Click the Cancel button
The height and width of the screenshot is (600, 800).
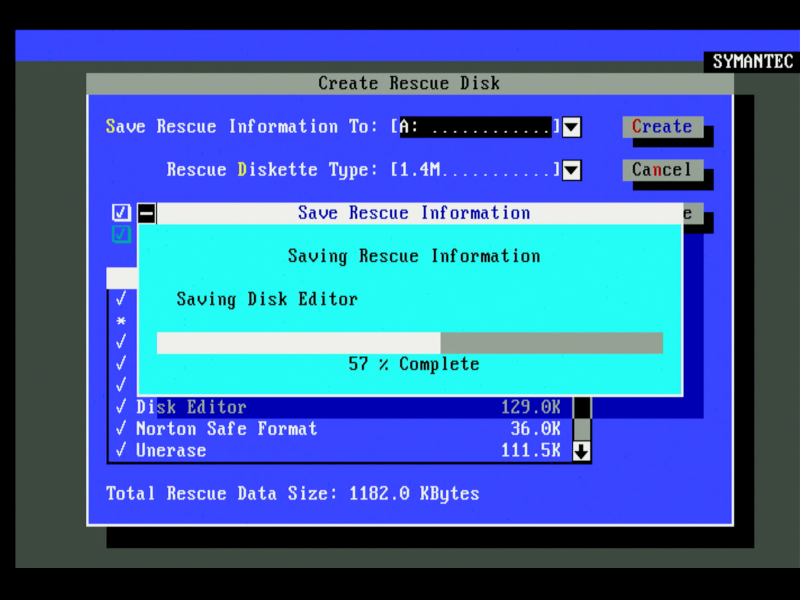click(x=662, y=170)
